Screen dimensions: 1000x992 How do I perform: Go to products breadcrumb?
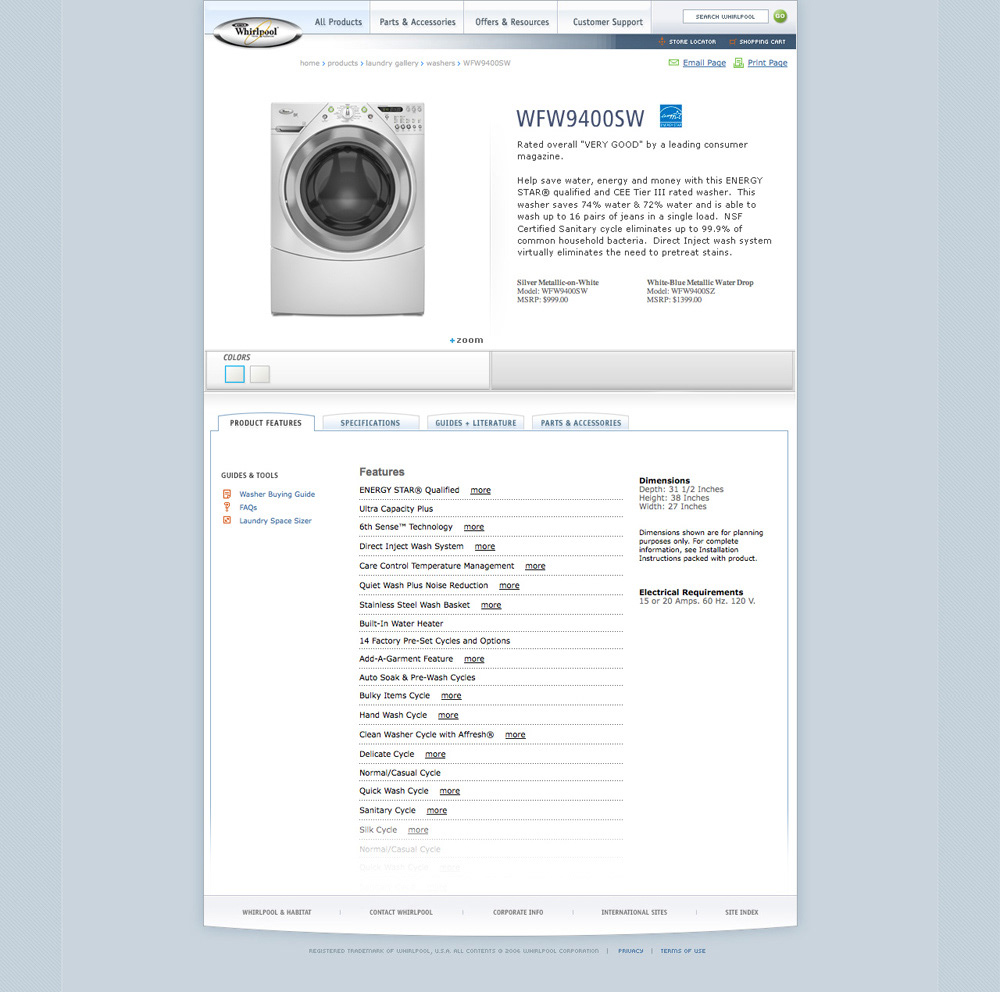point(342,63)
